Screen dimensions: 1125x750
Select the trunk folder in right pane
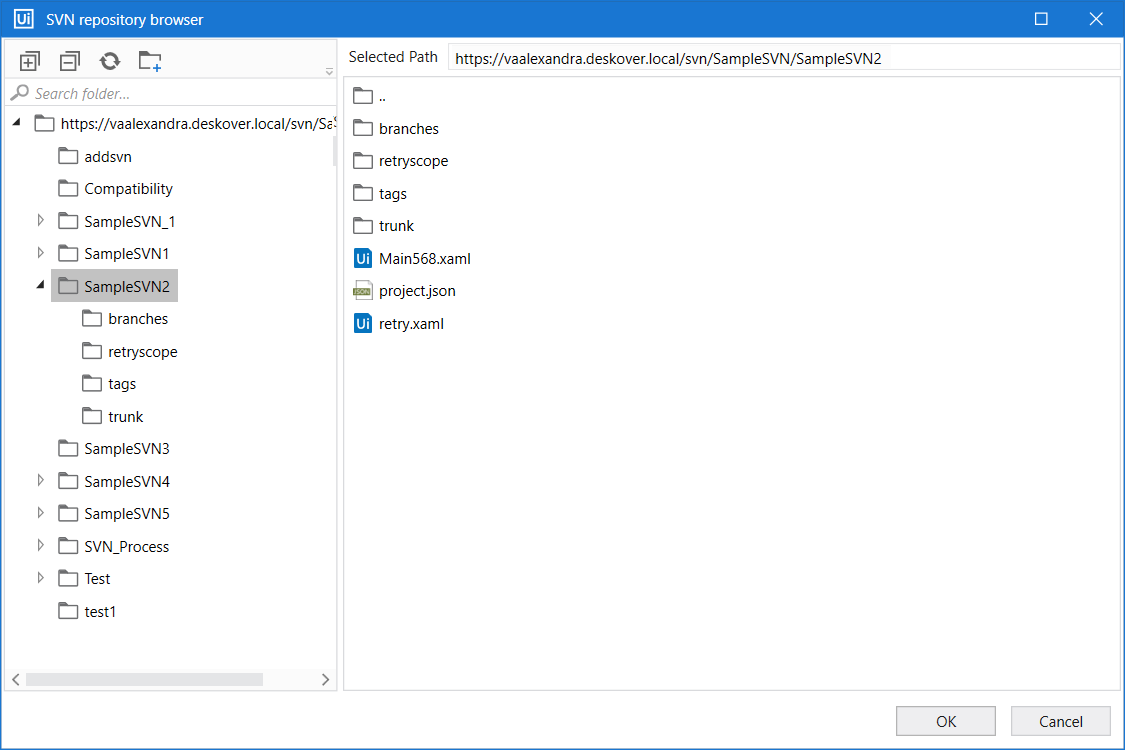pyautogui.click(x=394, y=225)
